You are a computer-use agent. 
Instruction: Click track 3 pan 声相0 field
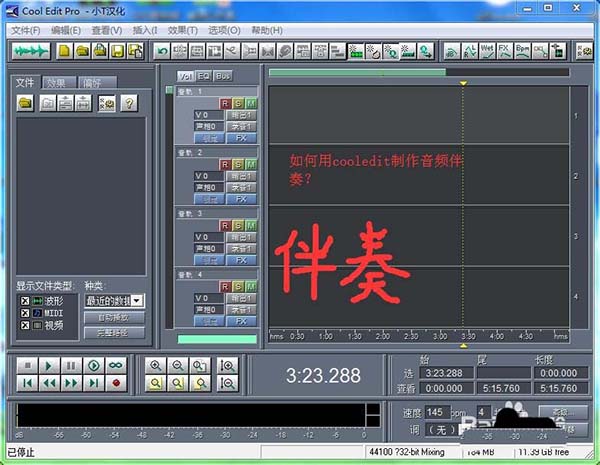click(x=209, y=249)
